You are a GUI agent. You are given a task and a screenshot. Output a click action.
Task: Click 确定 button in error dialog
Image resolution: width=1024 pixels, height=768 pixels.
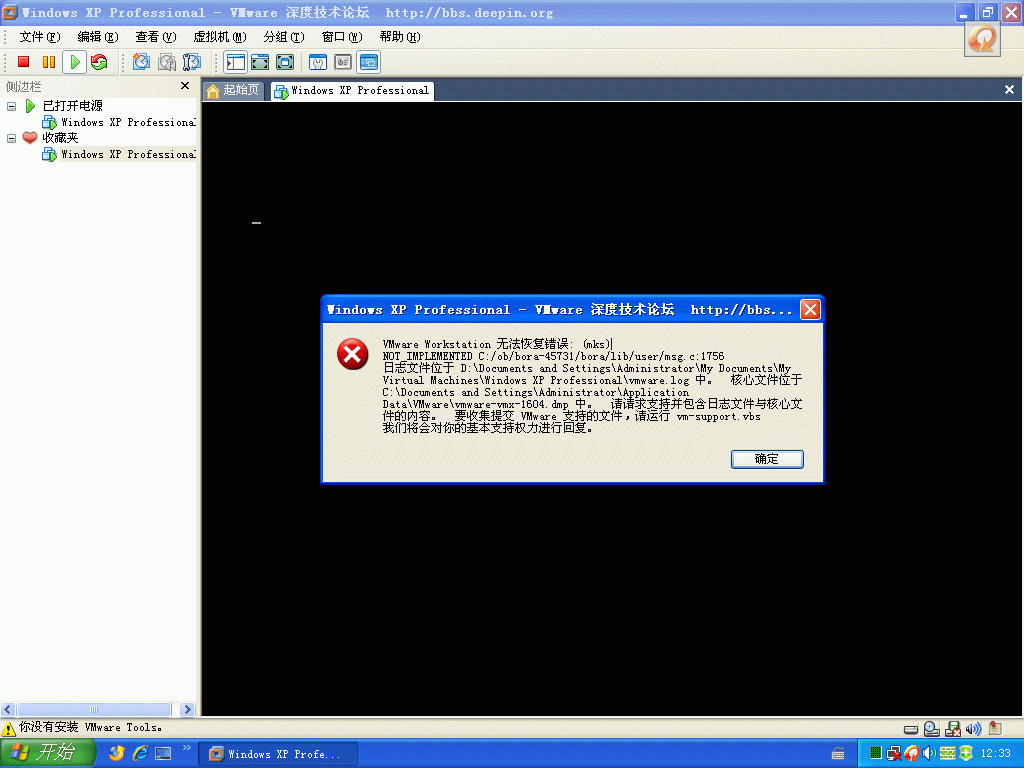(767, 459)
